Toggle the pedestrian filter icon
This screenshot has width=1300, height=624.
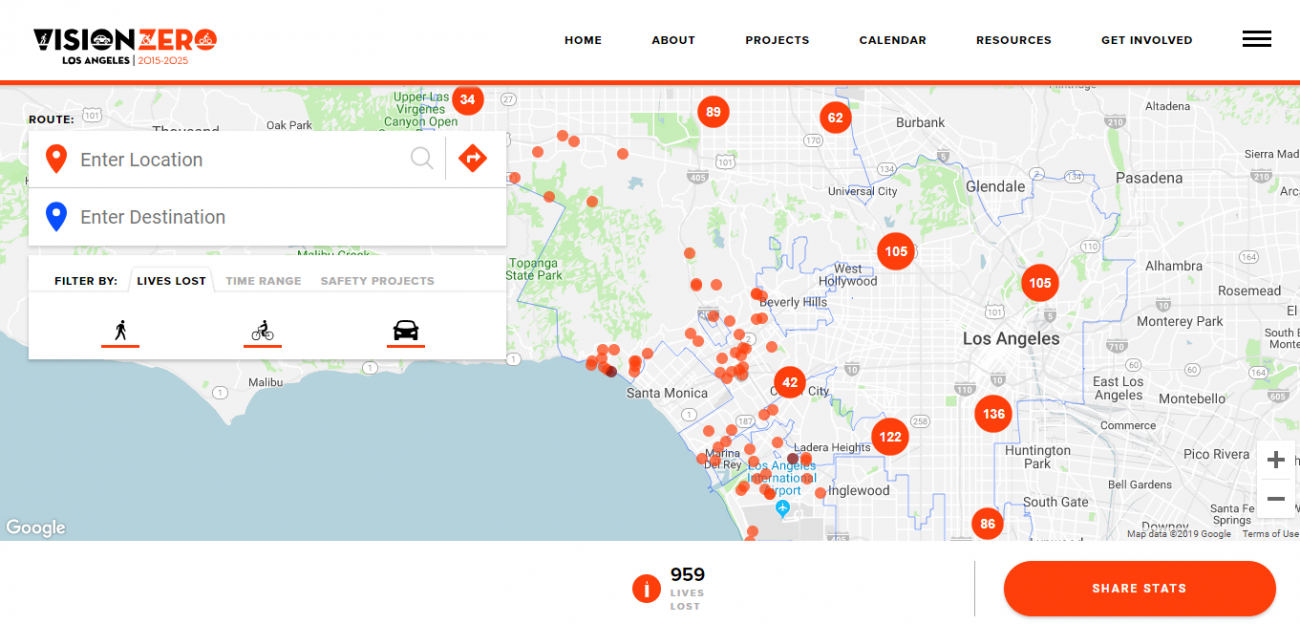[x=120, y=330]
